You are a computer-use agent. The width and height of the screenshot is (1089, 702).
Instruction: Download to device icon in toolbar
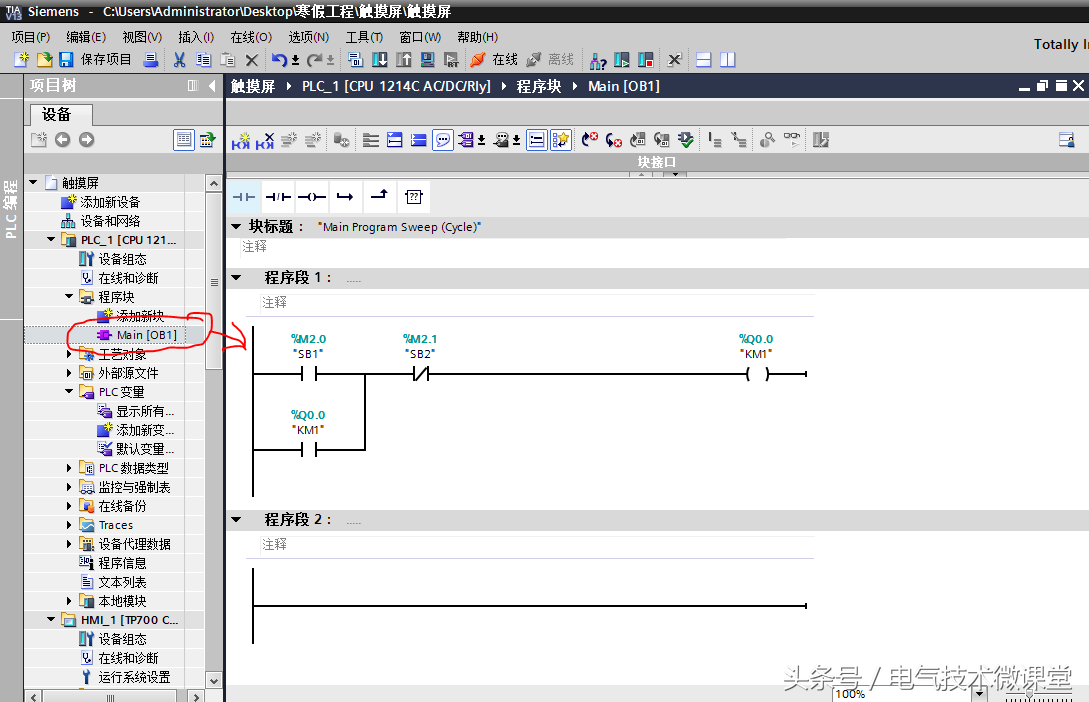tap(380, 60)
